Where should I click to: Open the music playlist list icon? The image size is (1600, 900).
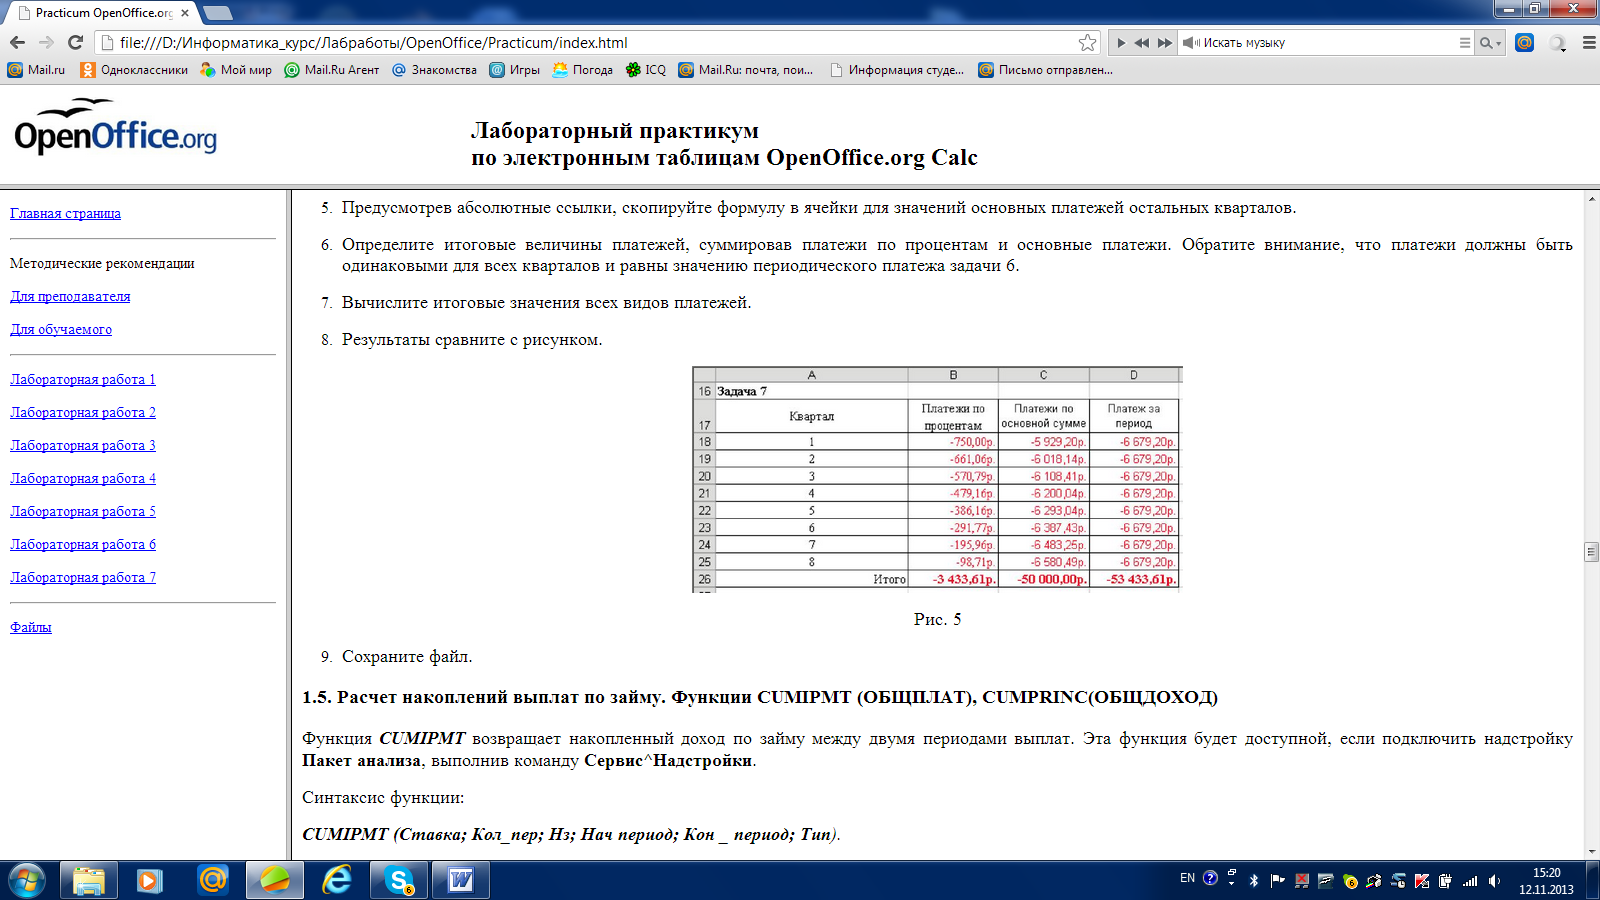[1464, 43]
